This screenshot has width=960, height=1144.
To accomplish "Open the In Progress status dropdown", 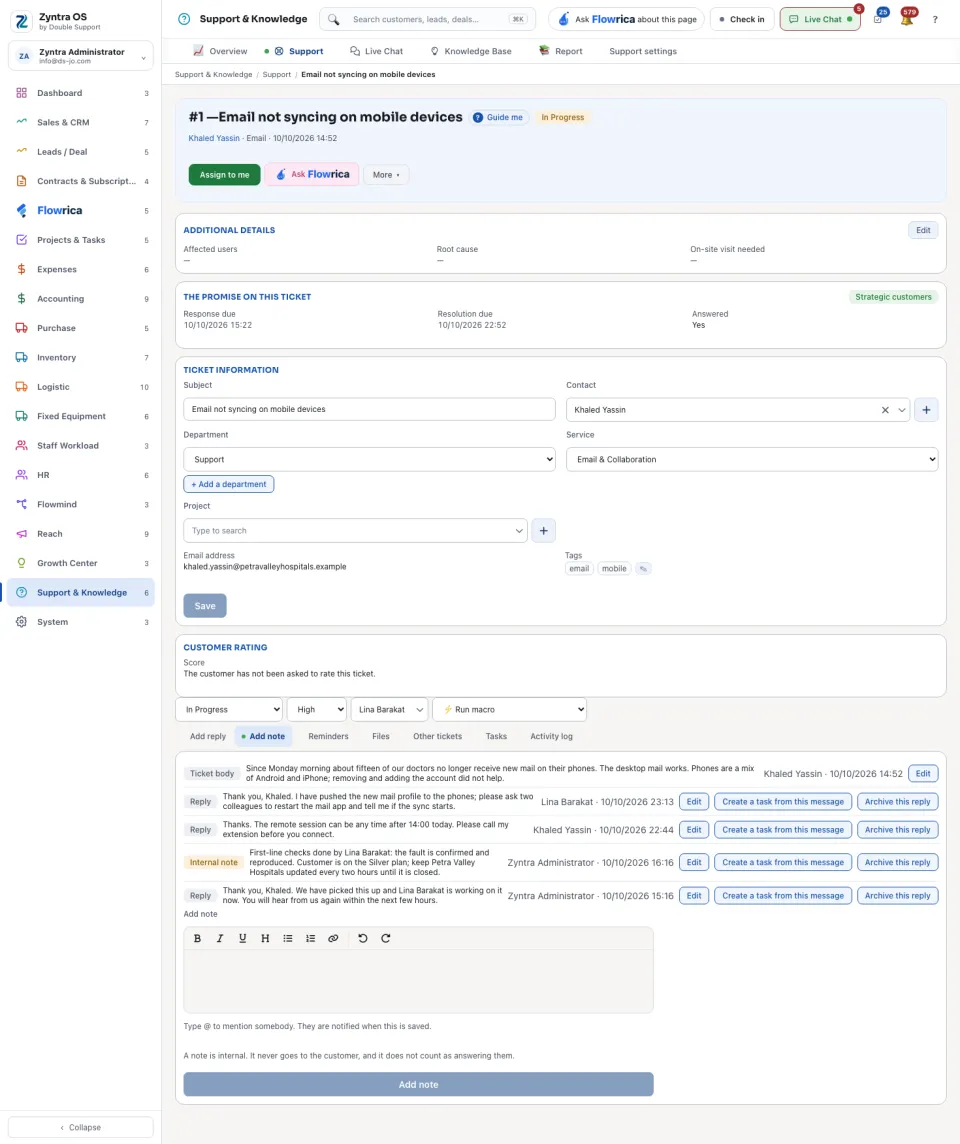I will click(x=229, y=709).
